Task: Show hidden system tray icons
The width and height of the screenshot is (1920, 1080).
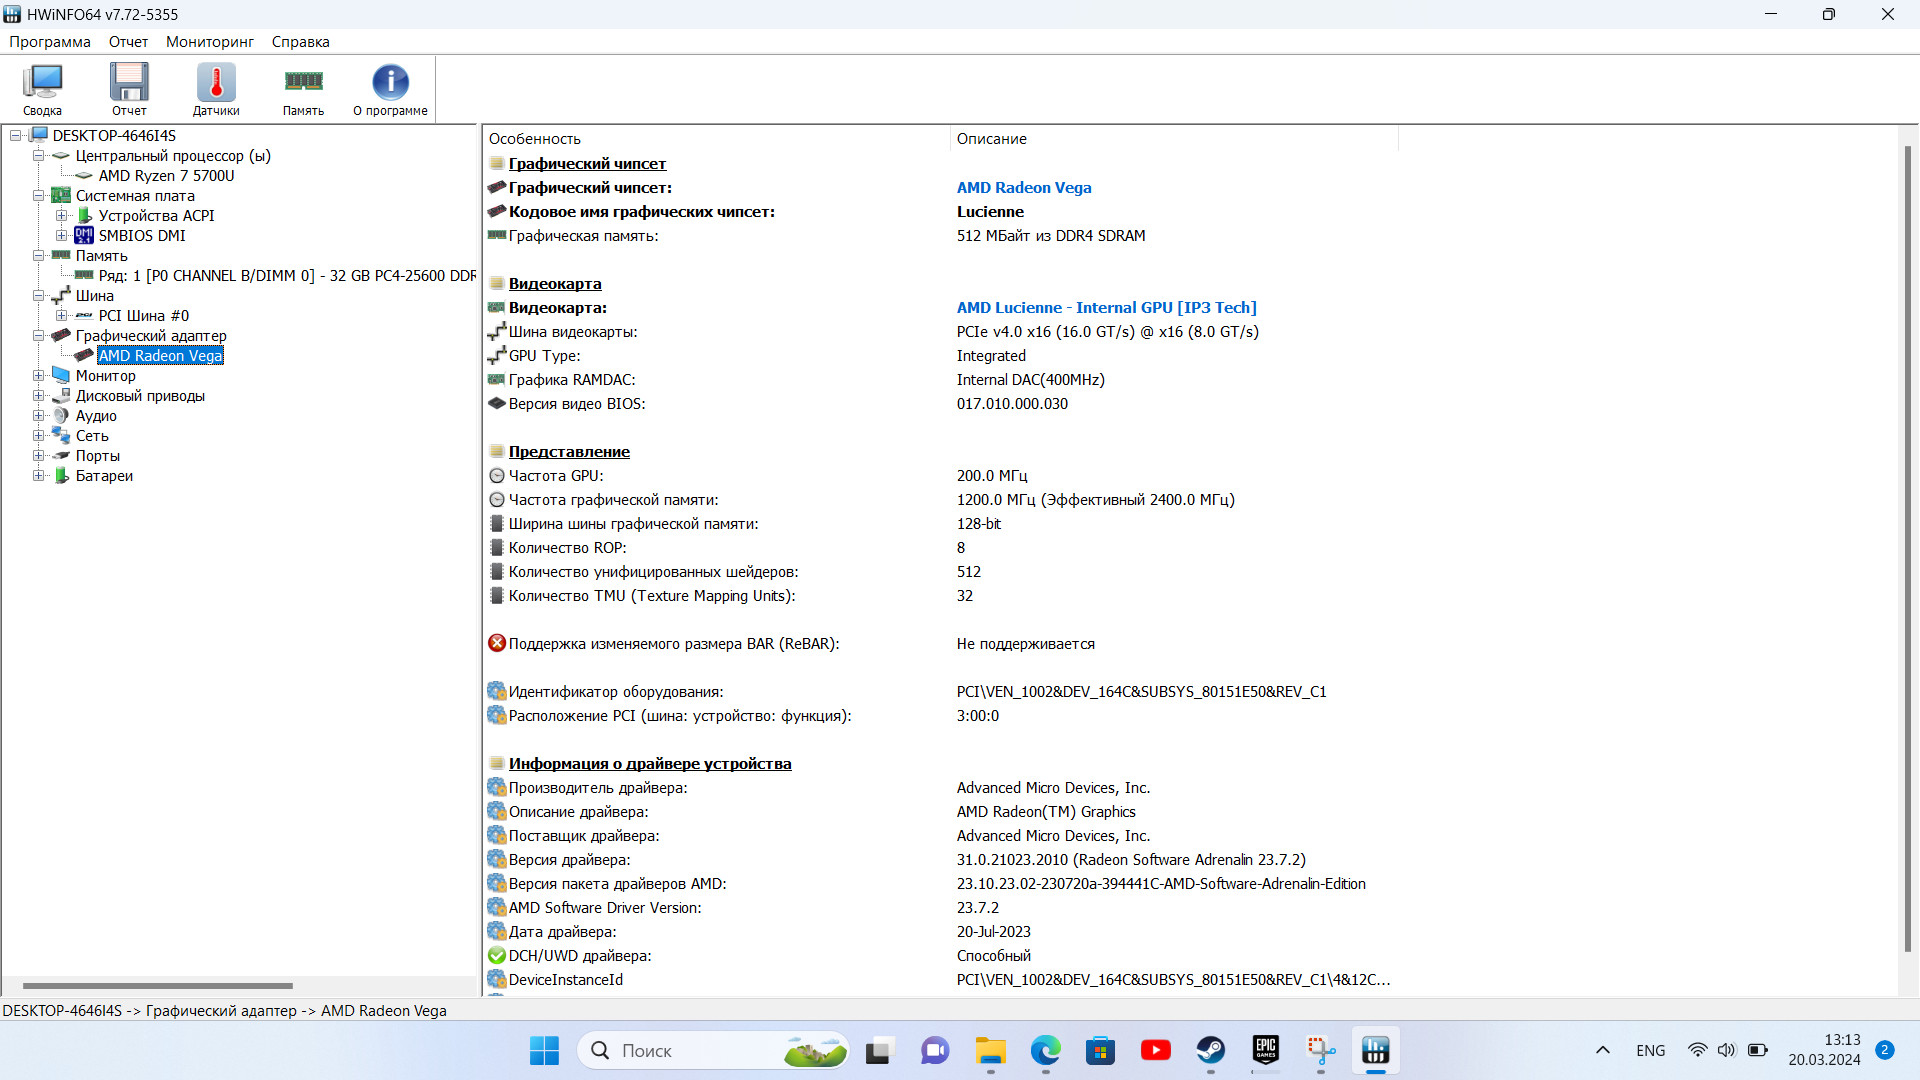Action: 1603,1051
